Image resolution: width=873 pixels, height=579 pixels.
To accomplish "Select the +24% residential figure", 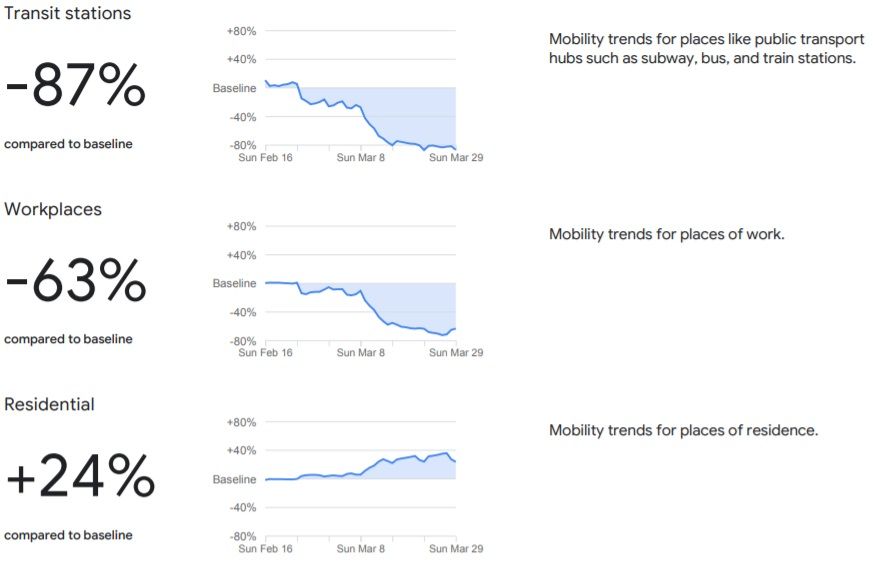I will (x=80, y=478).
